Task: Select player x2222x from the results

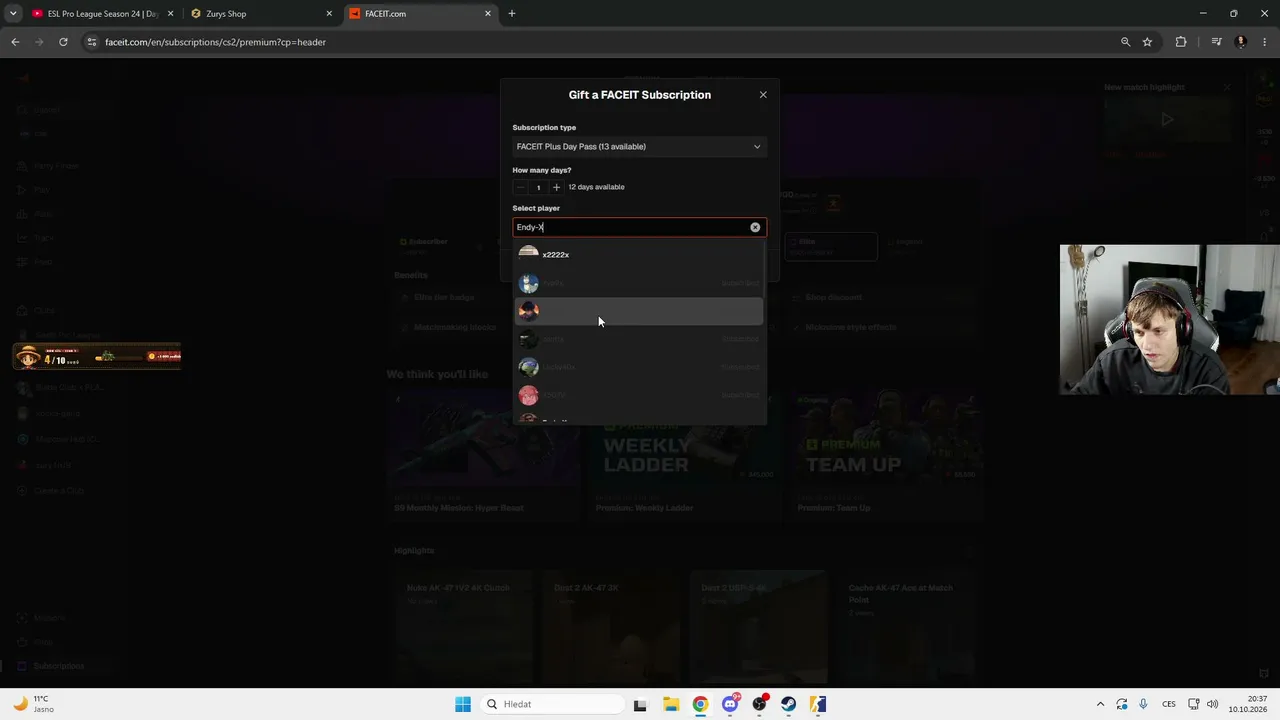Action: pyautogui.click(x=639, y=255)
